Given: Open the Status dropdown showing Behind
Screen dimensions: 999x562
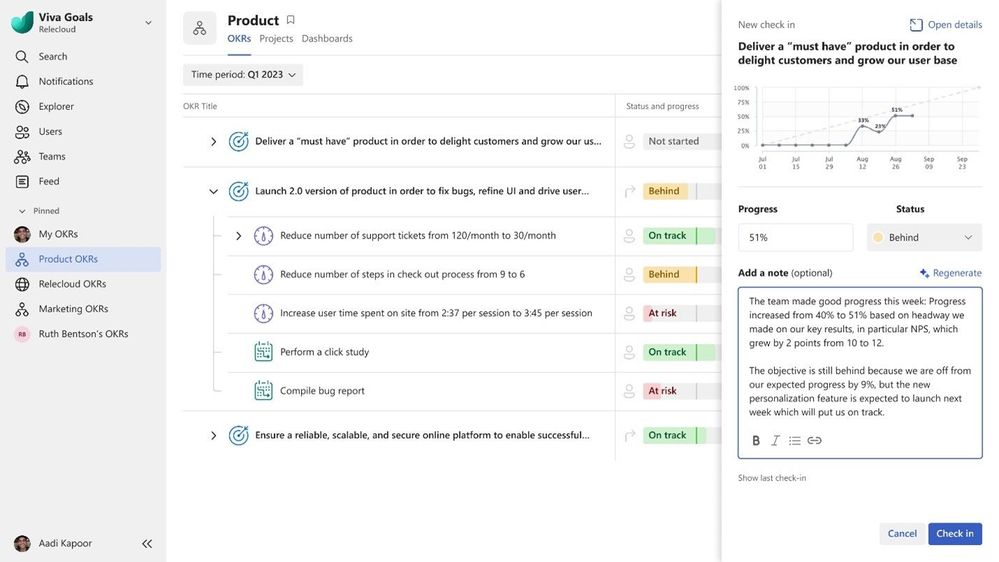Looking at the screenshot, I should 924,238.
